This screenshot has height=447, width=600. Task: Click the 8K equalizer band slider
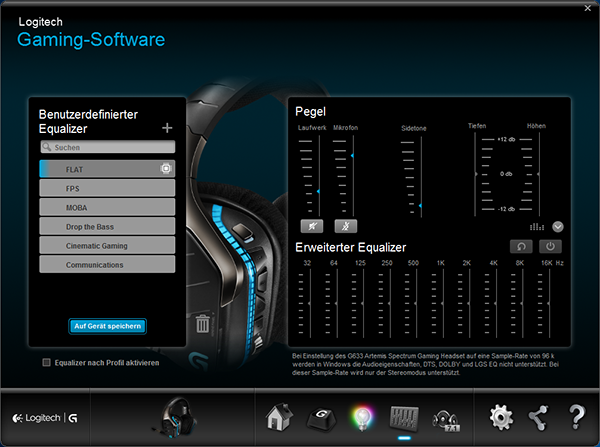(x=523, y=303)
